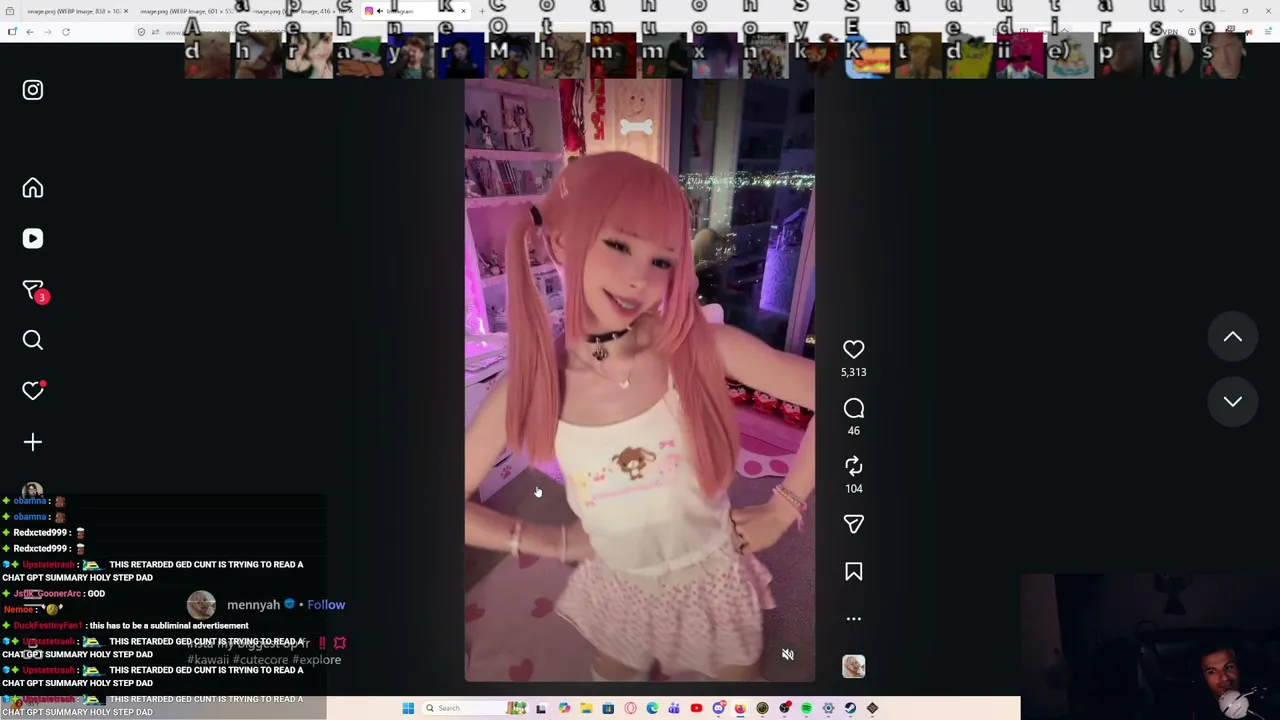Viewport: 1280px width, 720px height.
Task: Open Microsoft Edge from the taskbar
Action: pyautogui.click(x=652, y=709)
